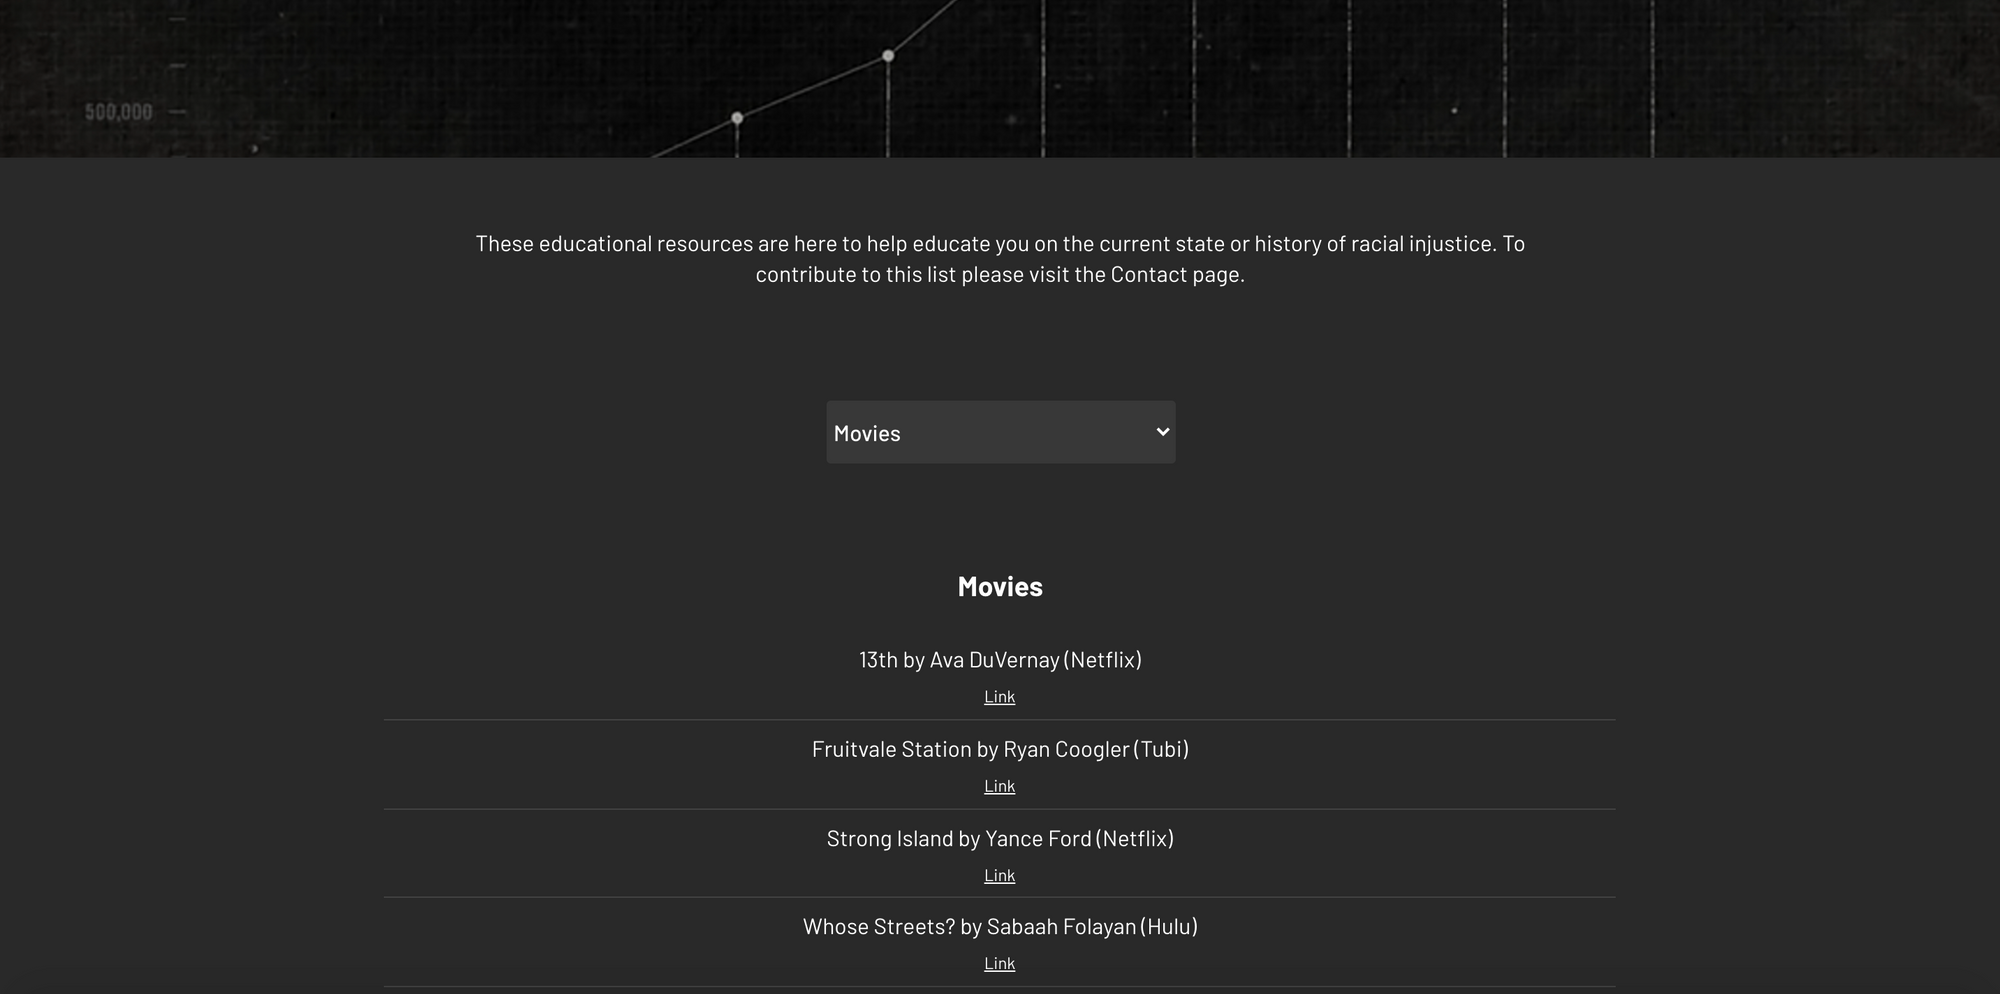Click the 13th by Ava DuVernay title
This screenshot has width=2000, height=994.
(x=1000, y=660)
